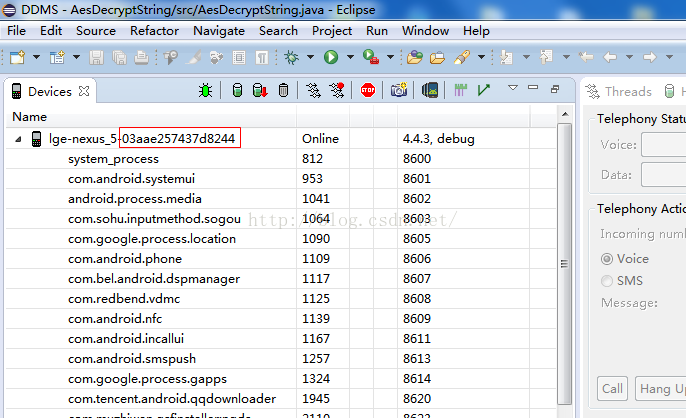Click the Voice status dropdown field
686x418 pixels.
tap(664, 145)
